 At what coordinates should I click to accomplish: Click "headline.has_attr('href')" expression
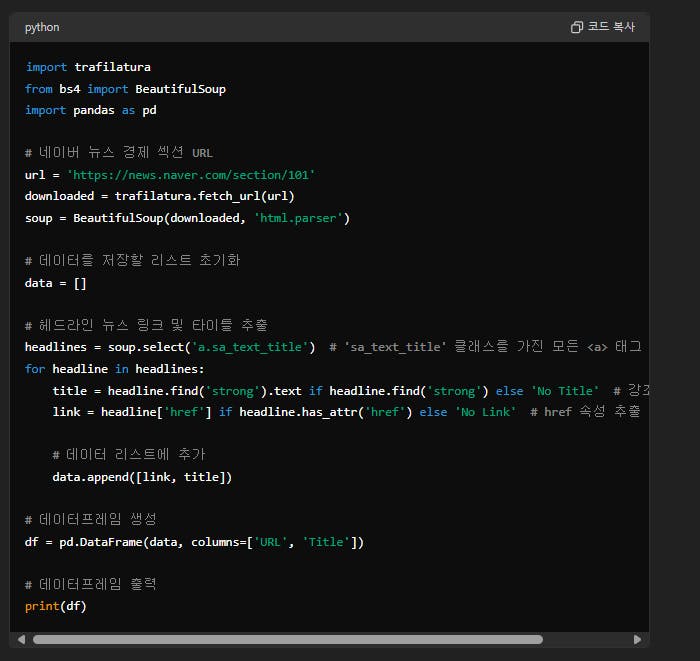tap(325, 412)
